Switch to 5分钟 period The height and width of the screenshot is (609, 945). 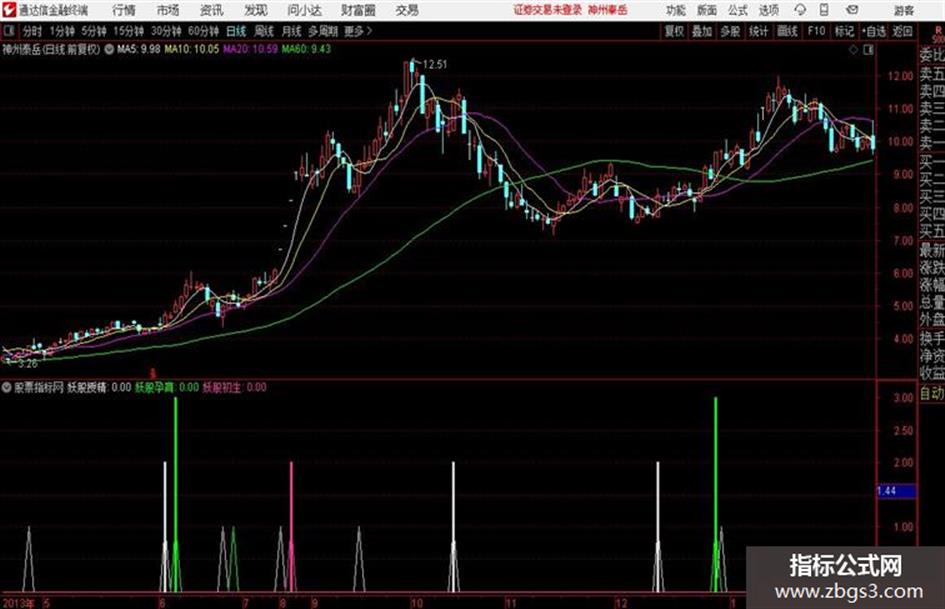coord(94,31)
